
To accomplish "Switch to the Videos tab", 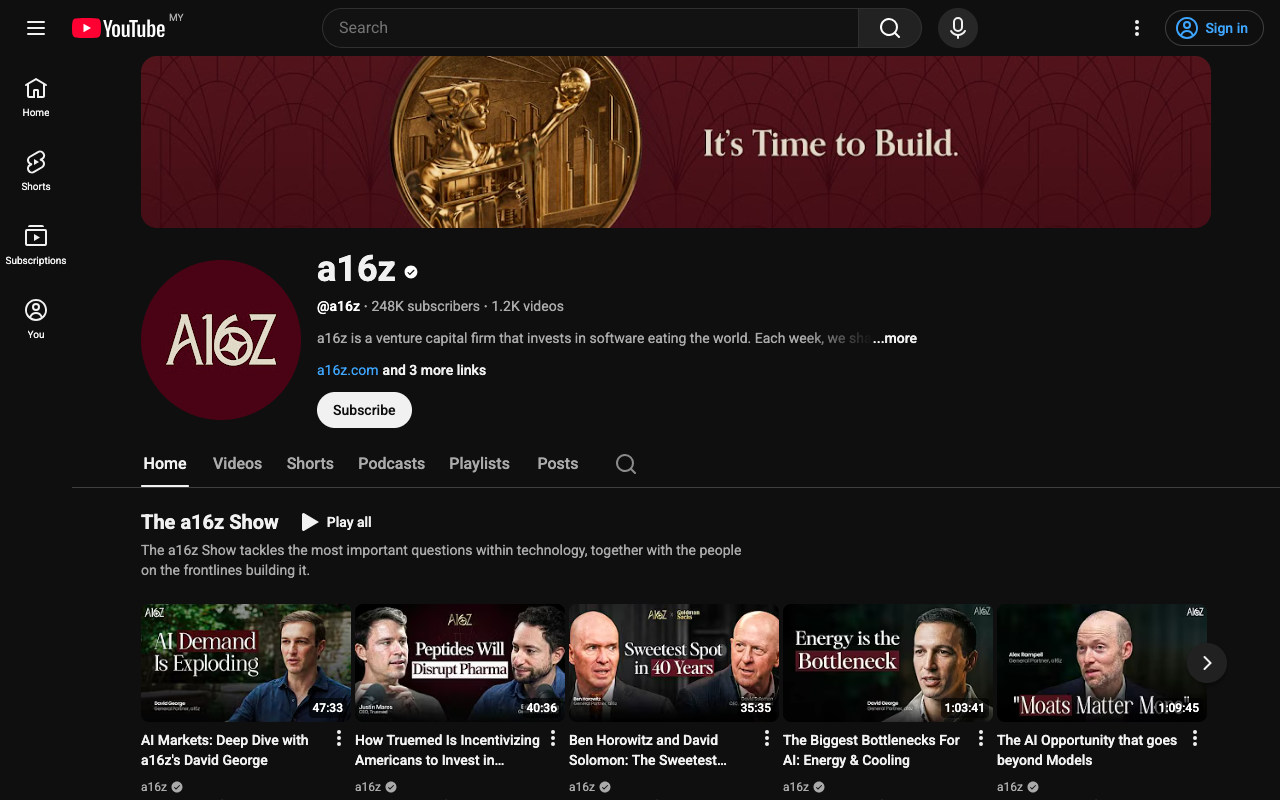I will (237, 464).
